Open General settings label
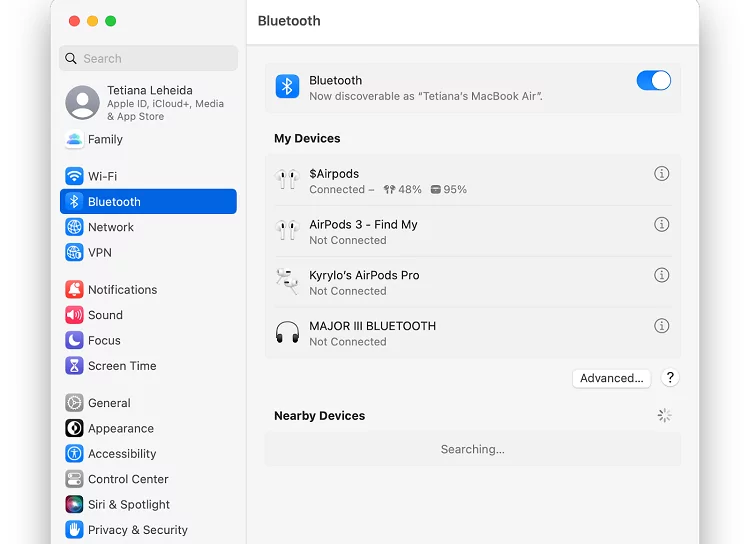Screen dimensions: 750x544 point(109,403)
